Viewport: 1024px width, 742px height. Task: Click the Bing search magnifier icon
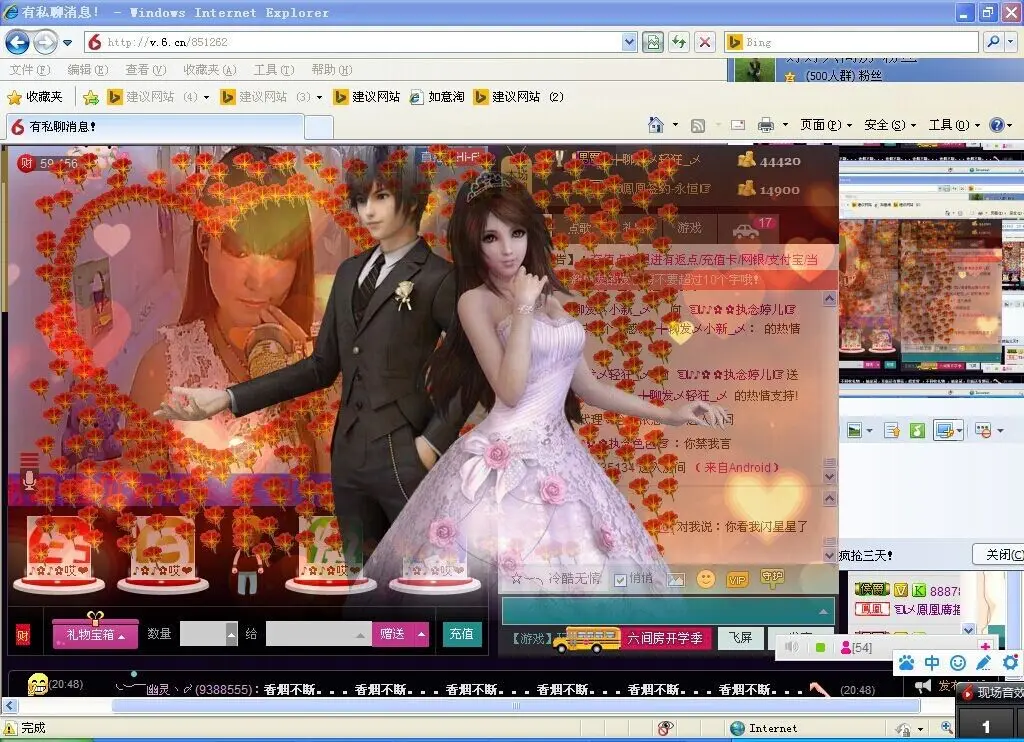[993, 42]
